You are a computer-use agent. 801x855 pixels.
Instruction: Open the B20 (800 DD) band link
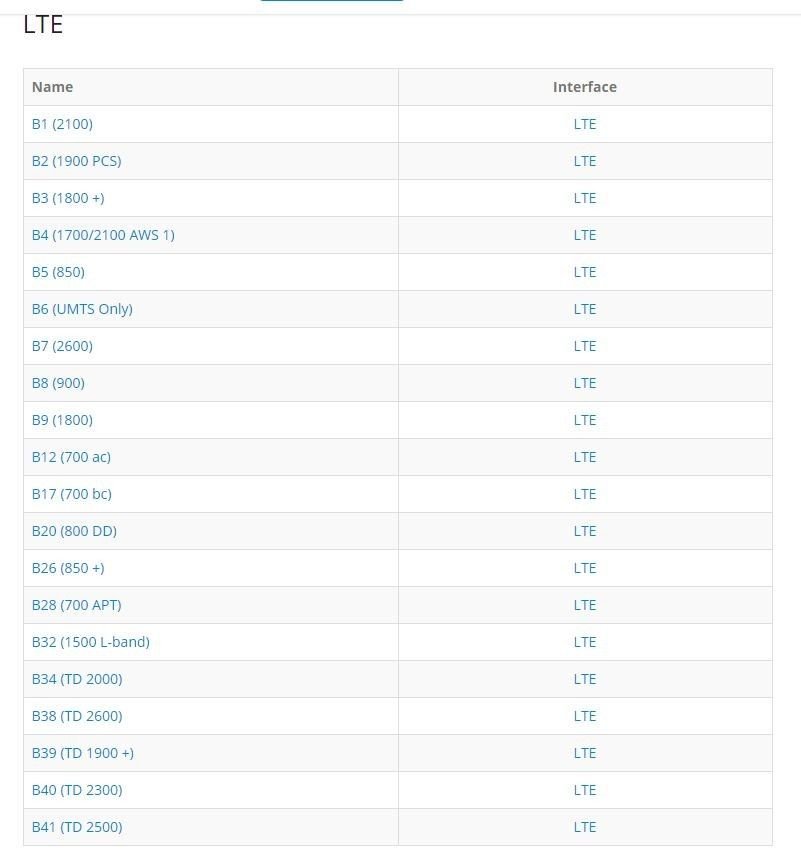[74, 532]
